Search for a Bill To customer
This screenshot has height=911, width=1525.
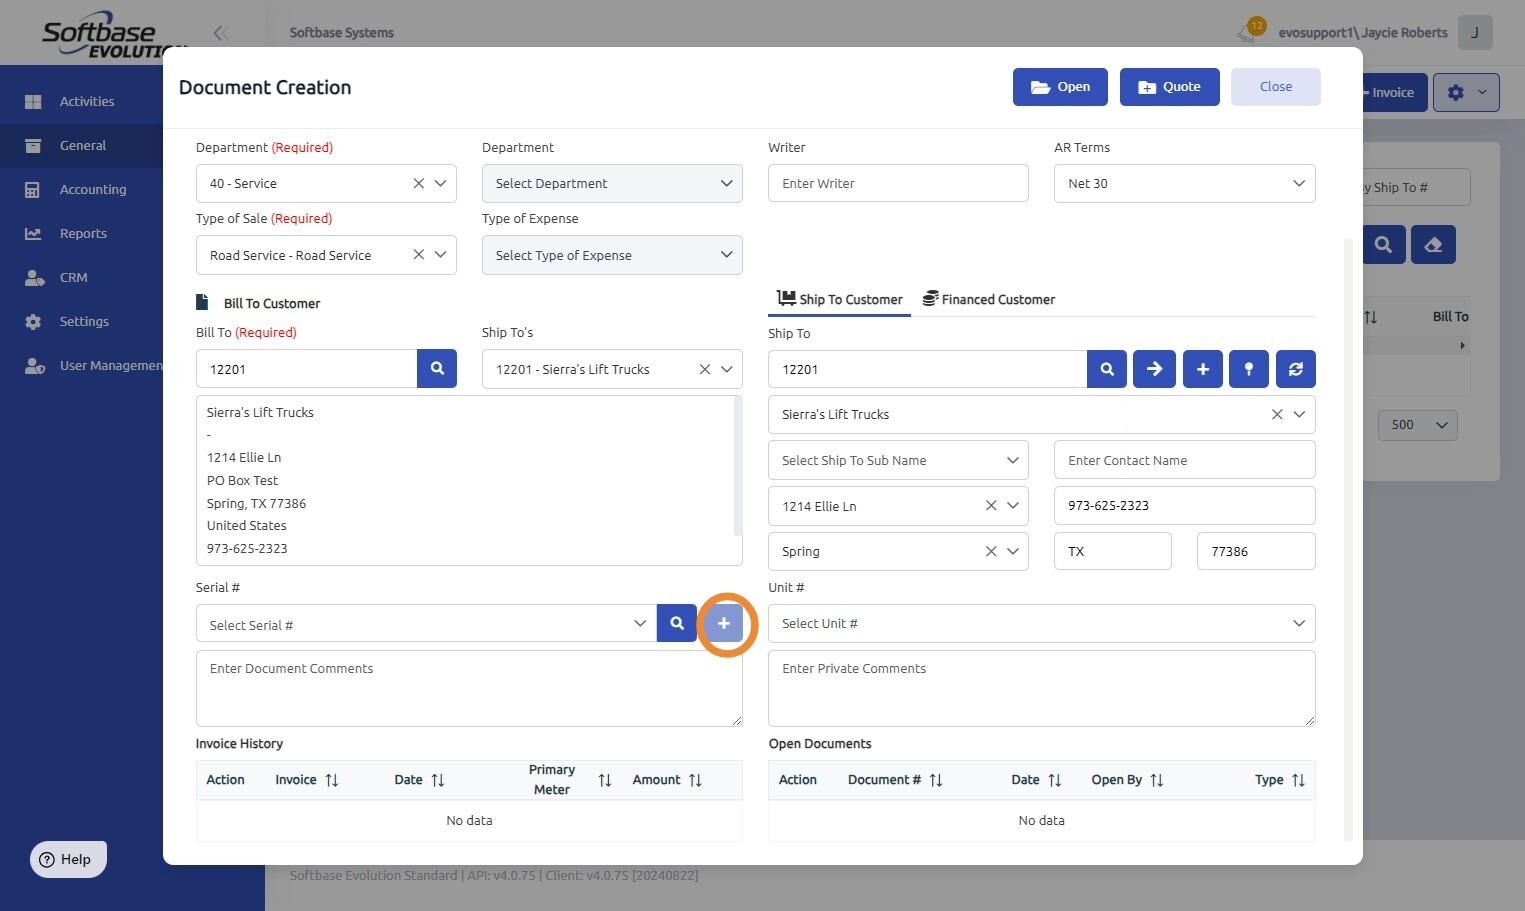point(437,368)
